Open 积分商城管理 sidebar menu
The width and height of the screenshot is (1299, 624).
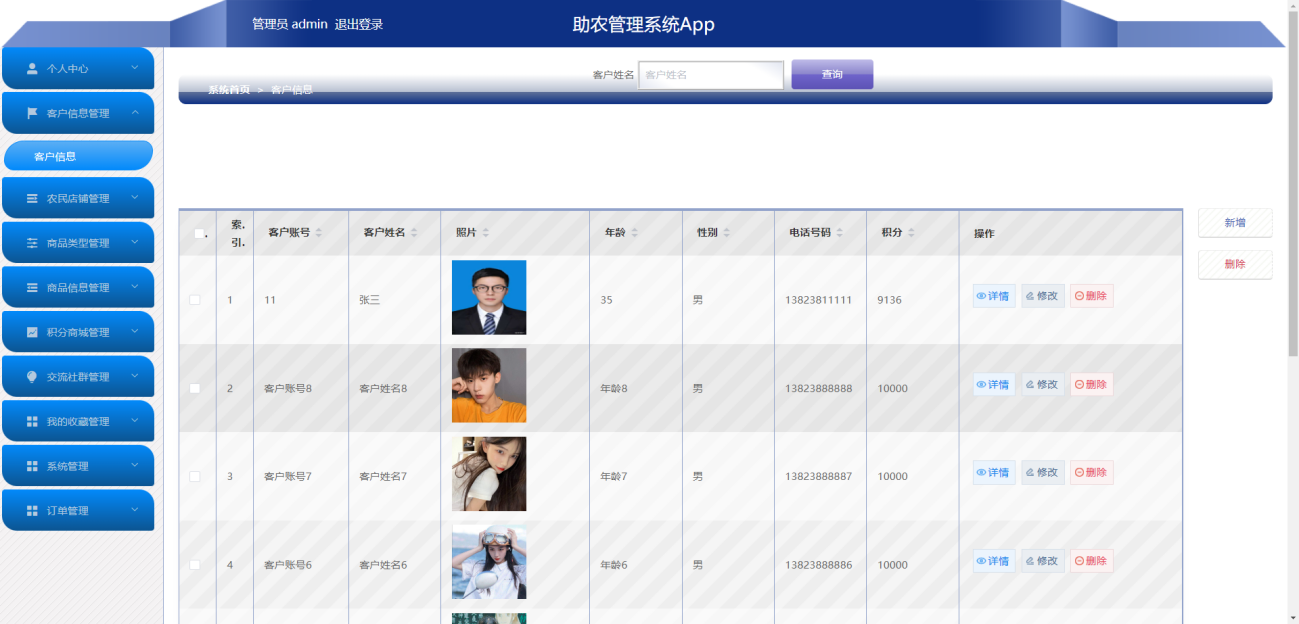coord(78,332)
